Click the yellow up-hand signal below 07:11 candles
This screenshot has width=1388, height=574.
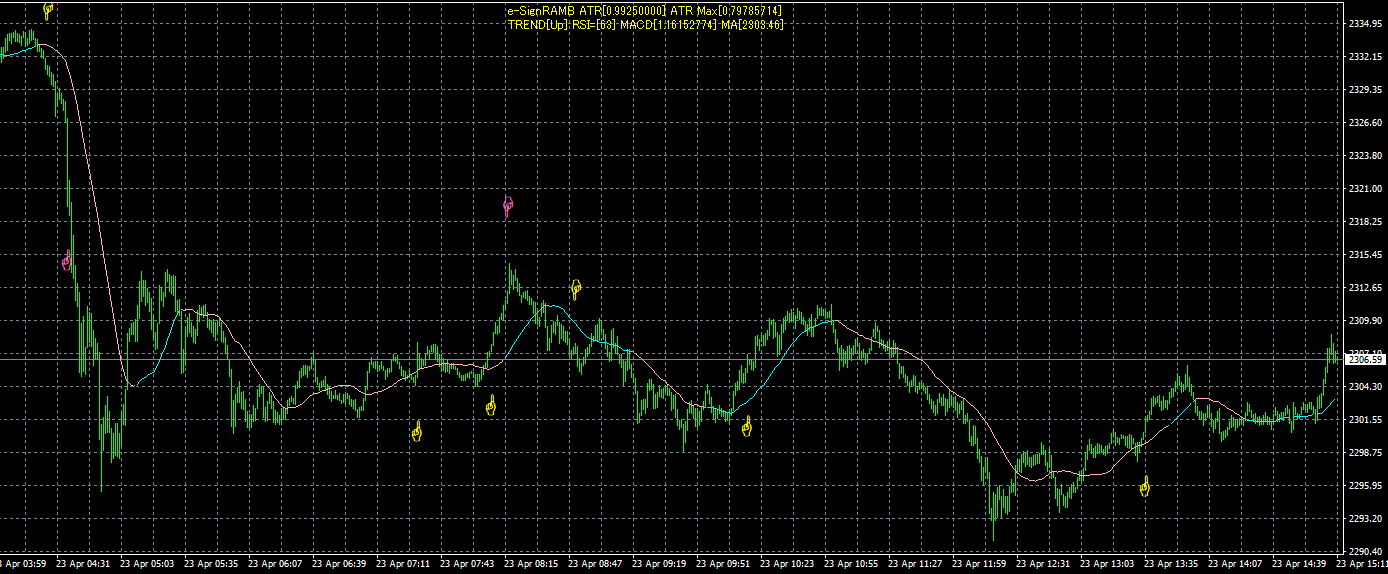418,432
